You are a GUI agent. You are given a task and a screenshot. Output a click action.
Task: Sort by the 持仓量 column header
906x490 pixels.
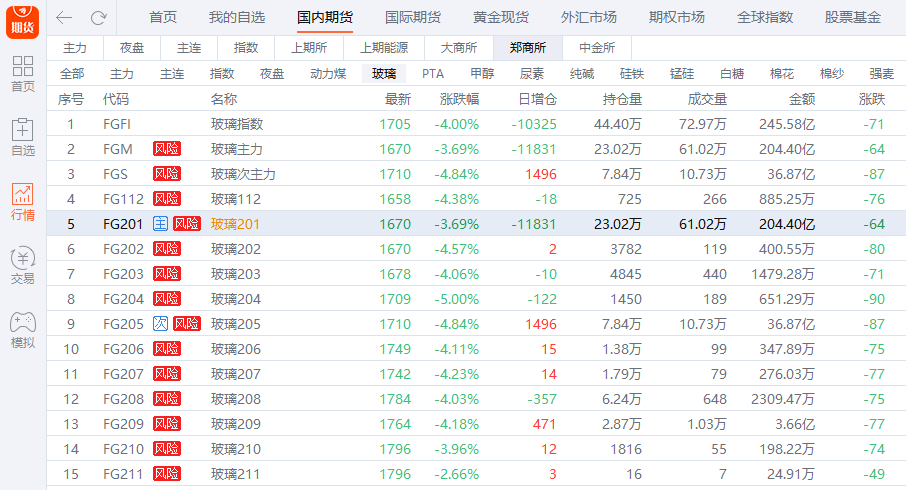(622, 99)
